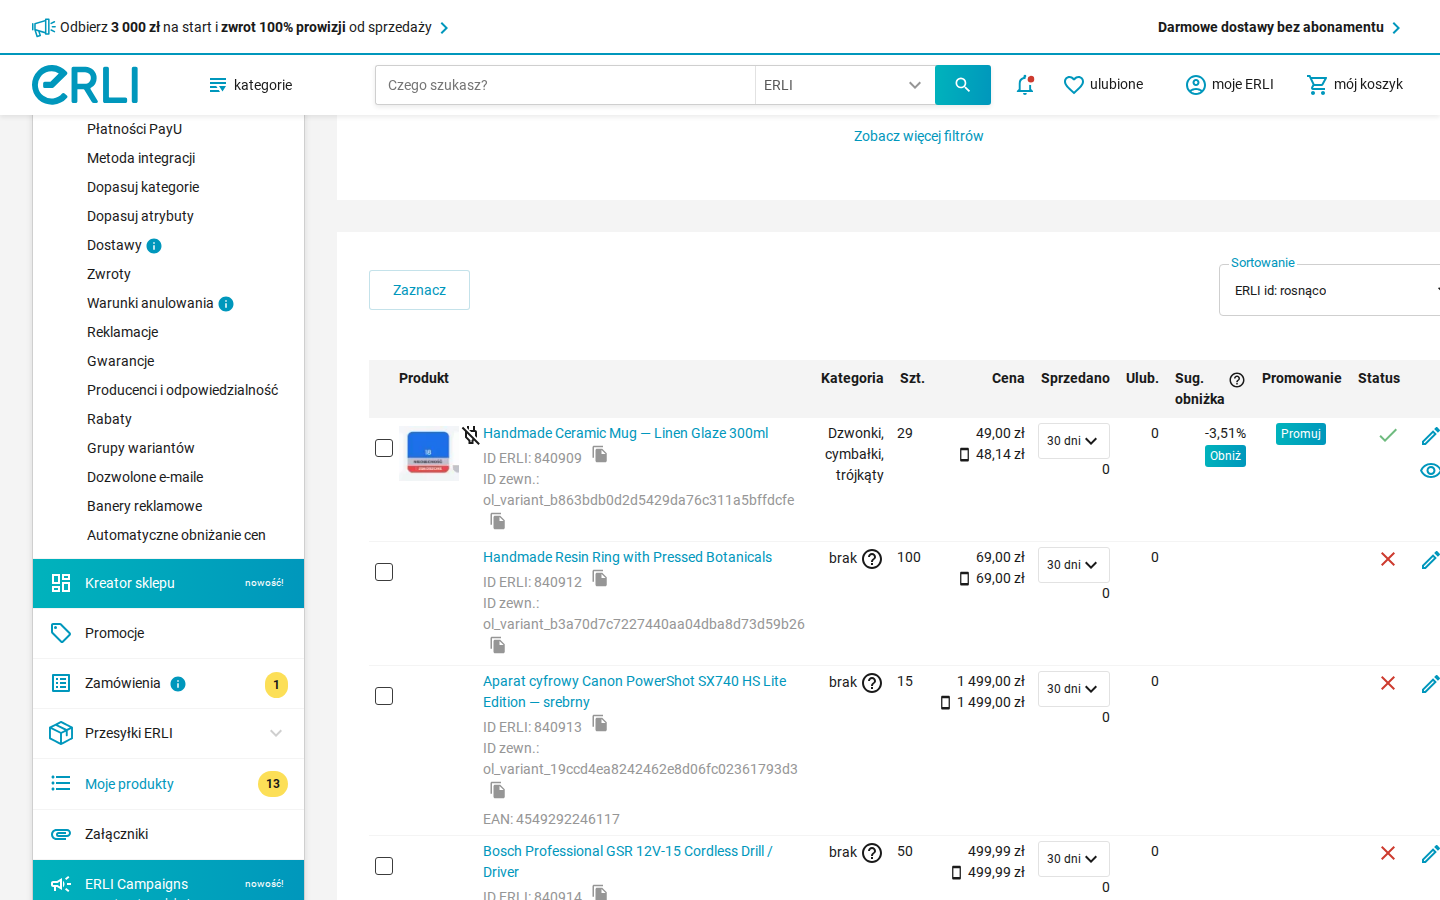Open Załączniki sidebar item
1440x900 pixels.
(168, 834)
